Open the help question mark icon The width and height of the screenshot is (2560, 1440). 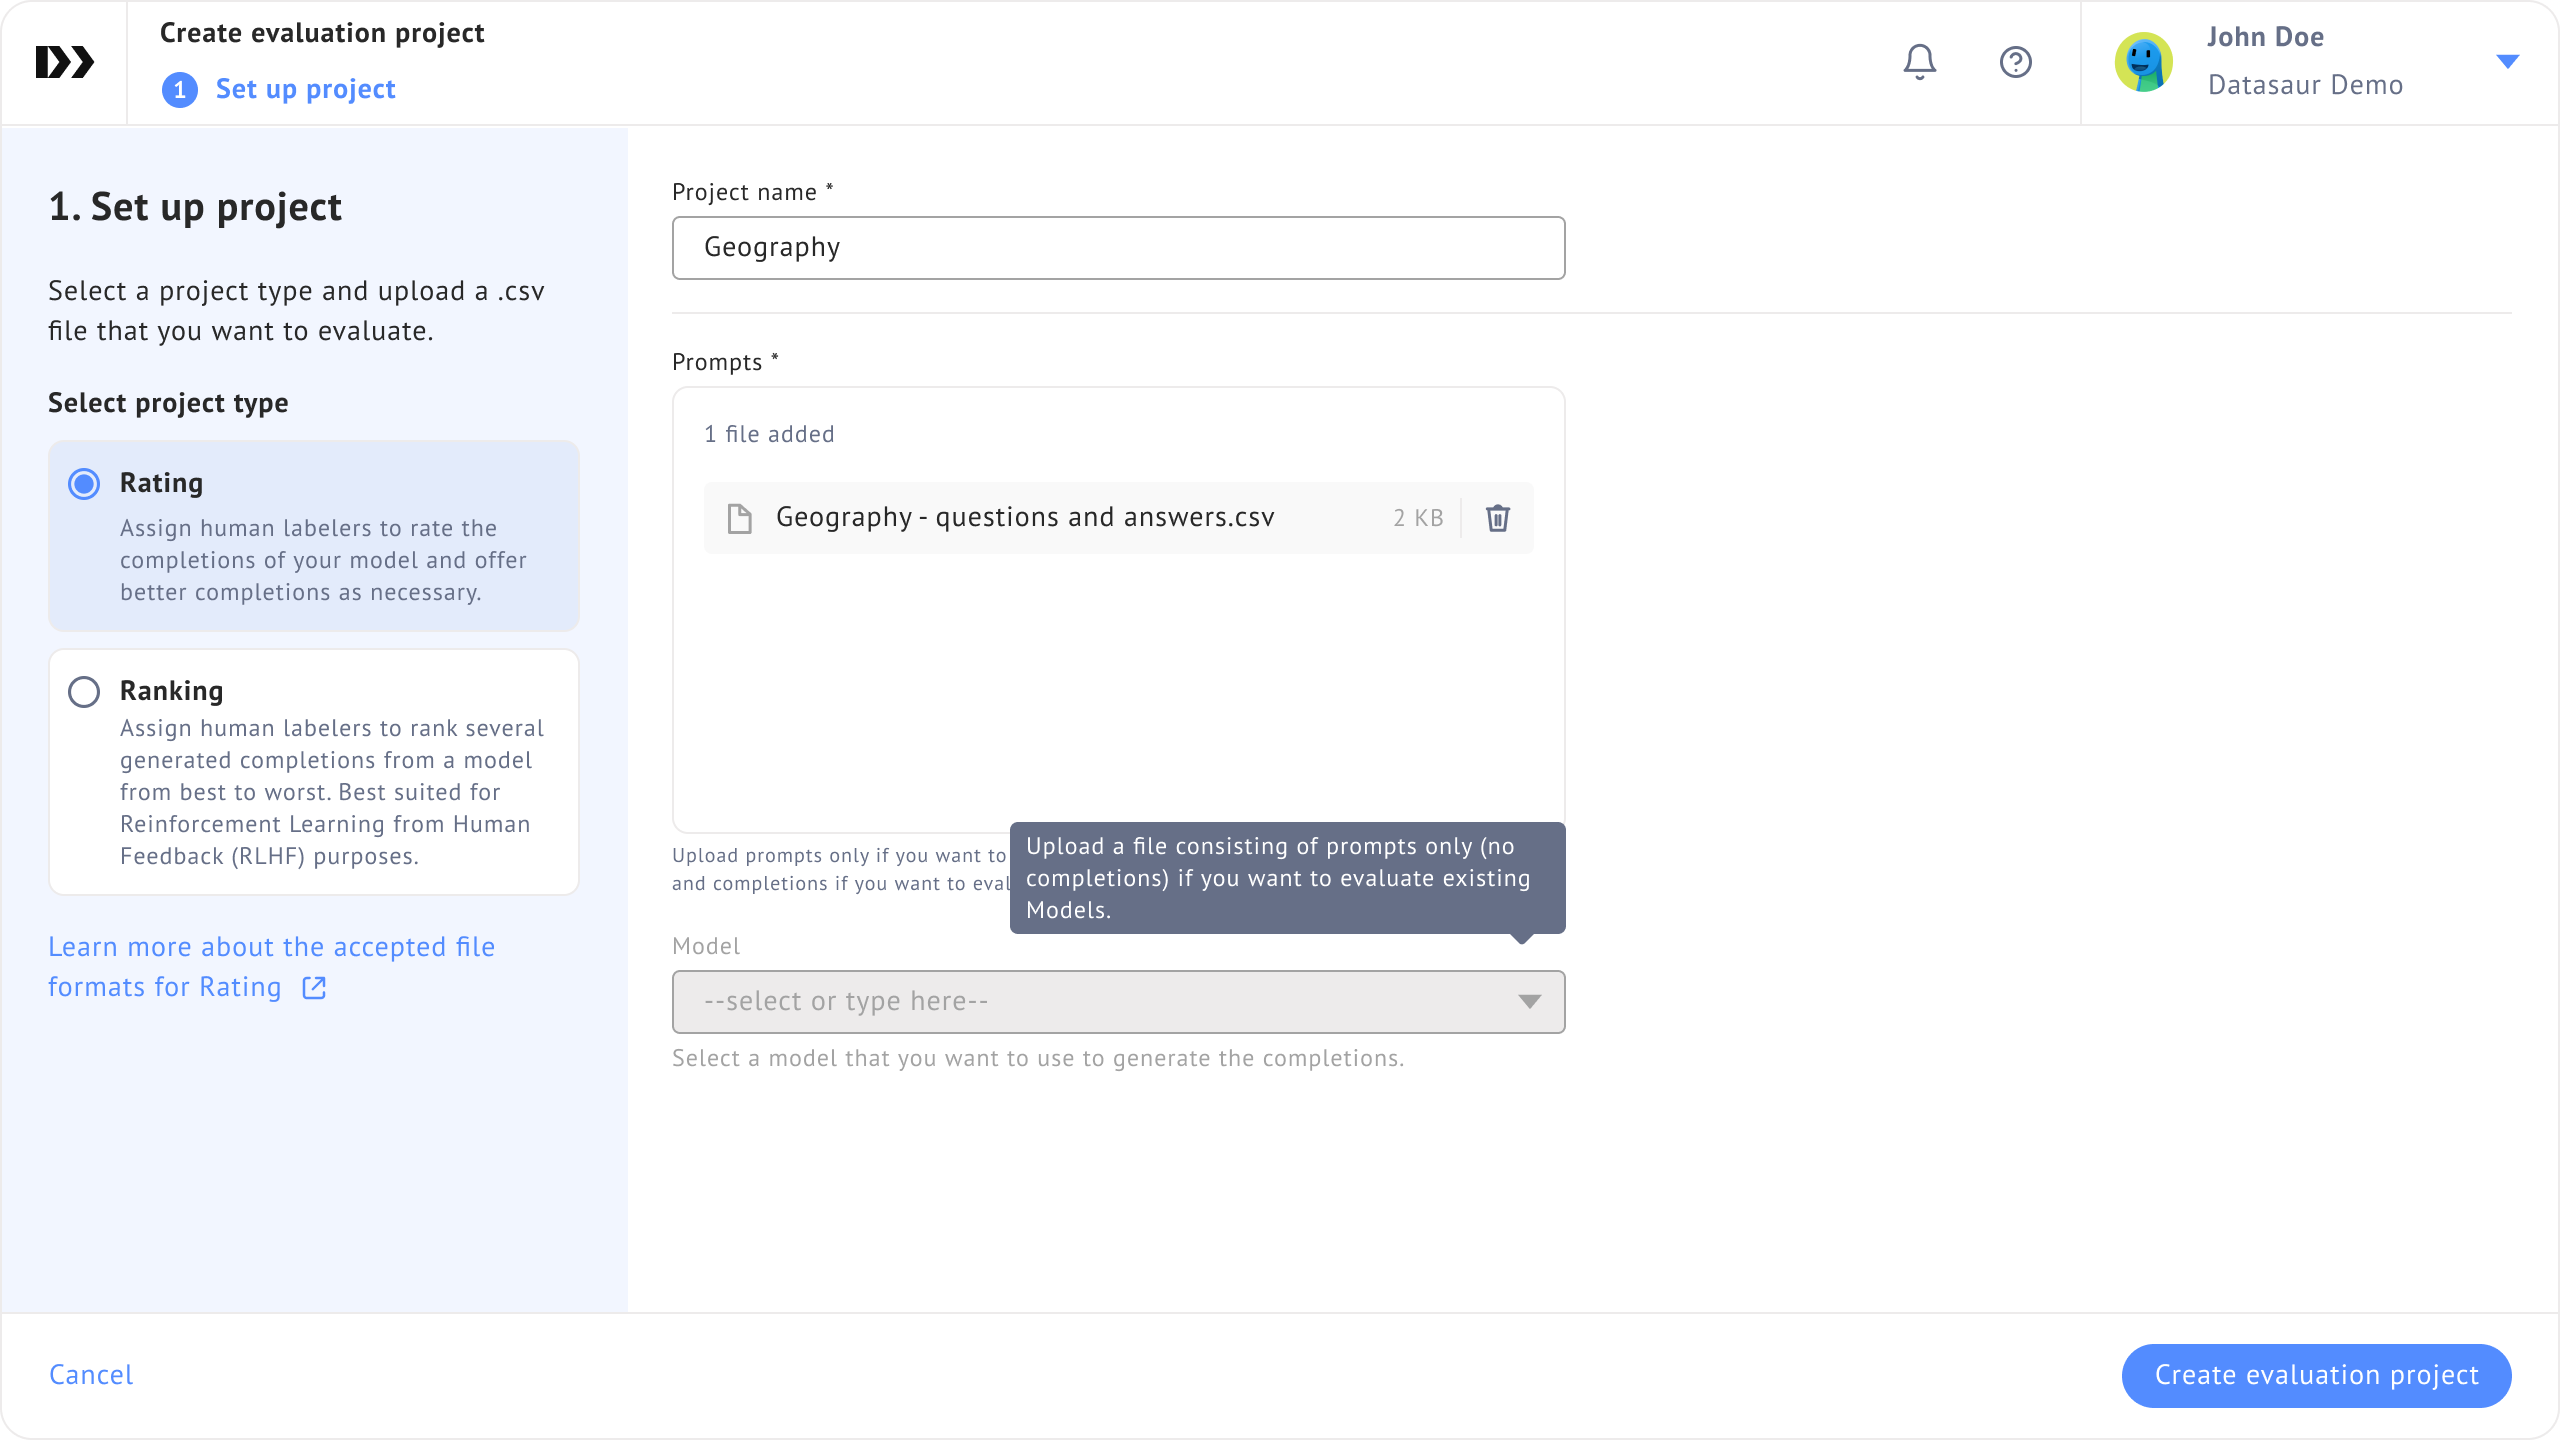coord(2015,62)
